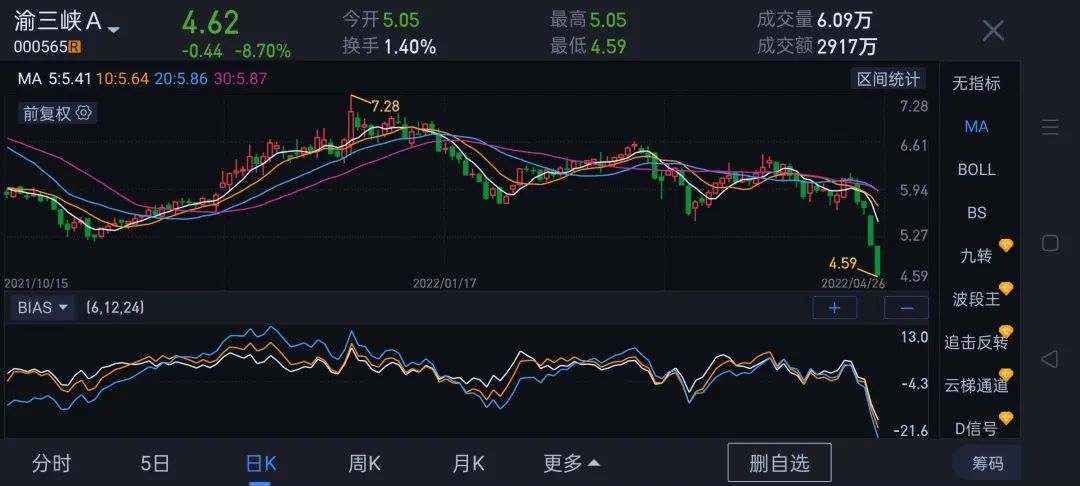The width and height of the screenshot is (1080, 486).
Task: Zoom in chart with plus button
Action: (834, 308)
